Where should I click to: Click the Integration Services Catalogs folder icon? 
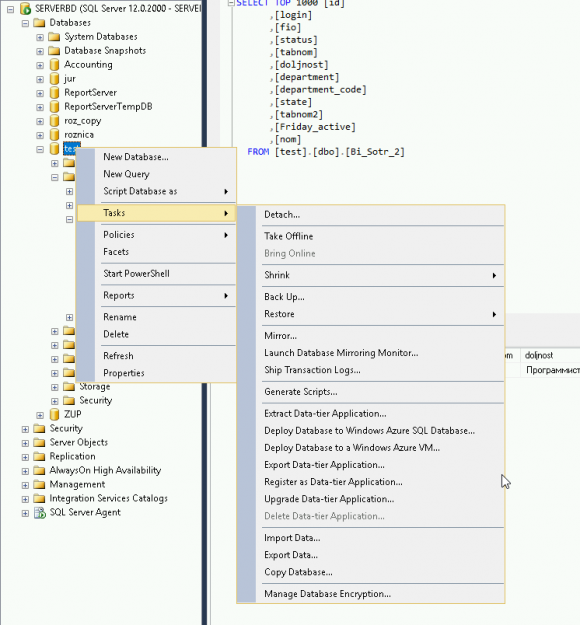[39, 498]
